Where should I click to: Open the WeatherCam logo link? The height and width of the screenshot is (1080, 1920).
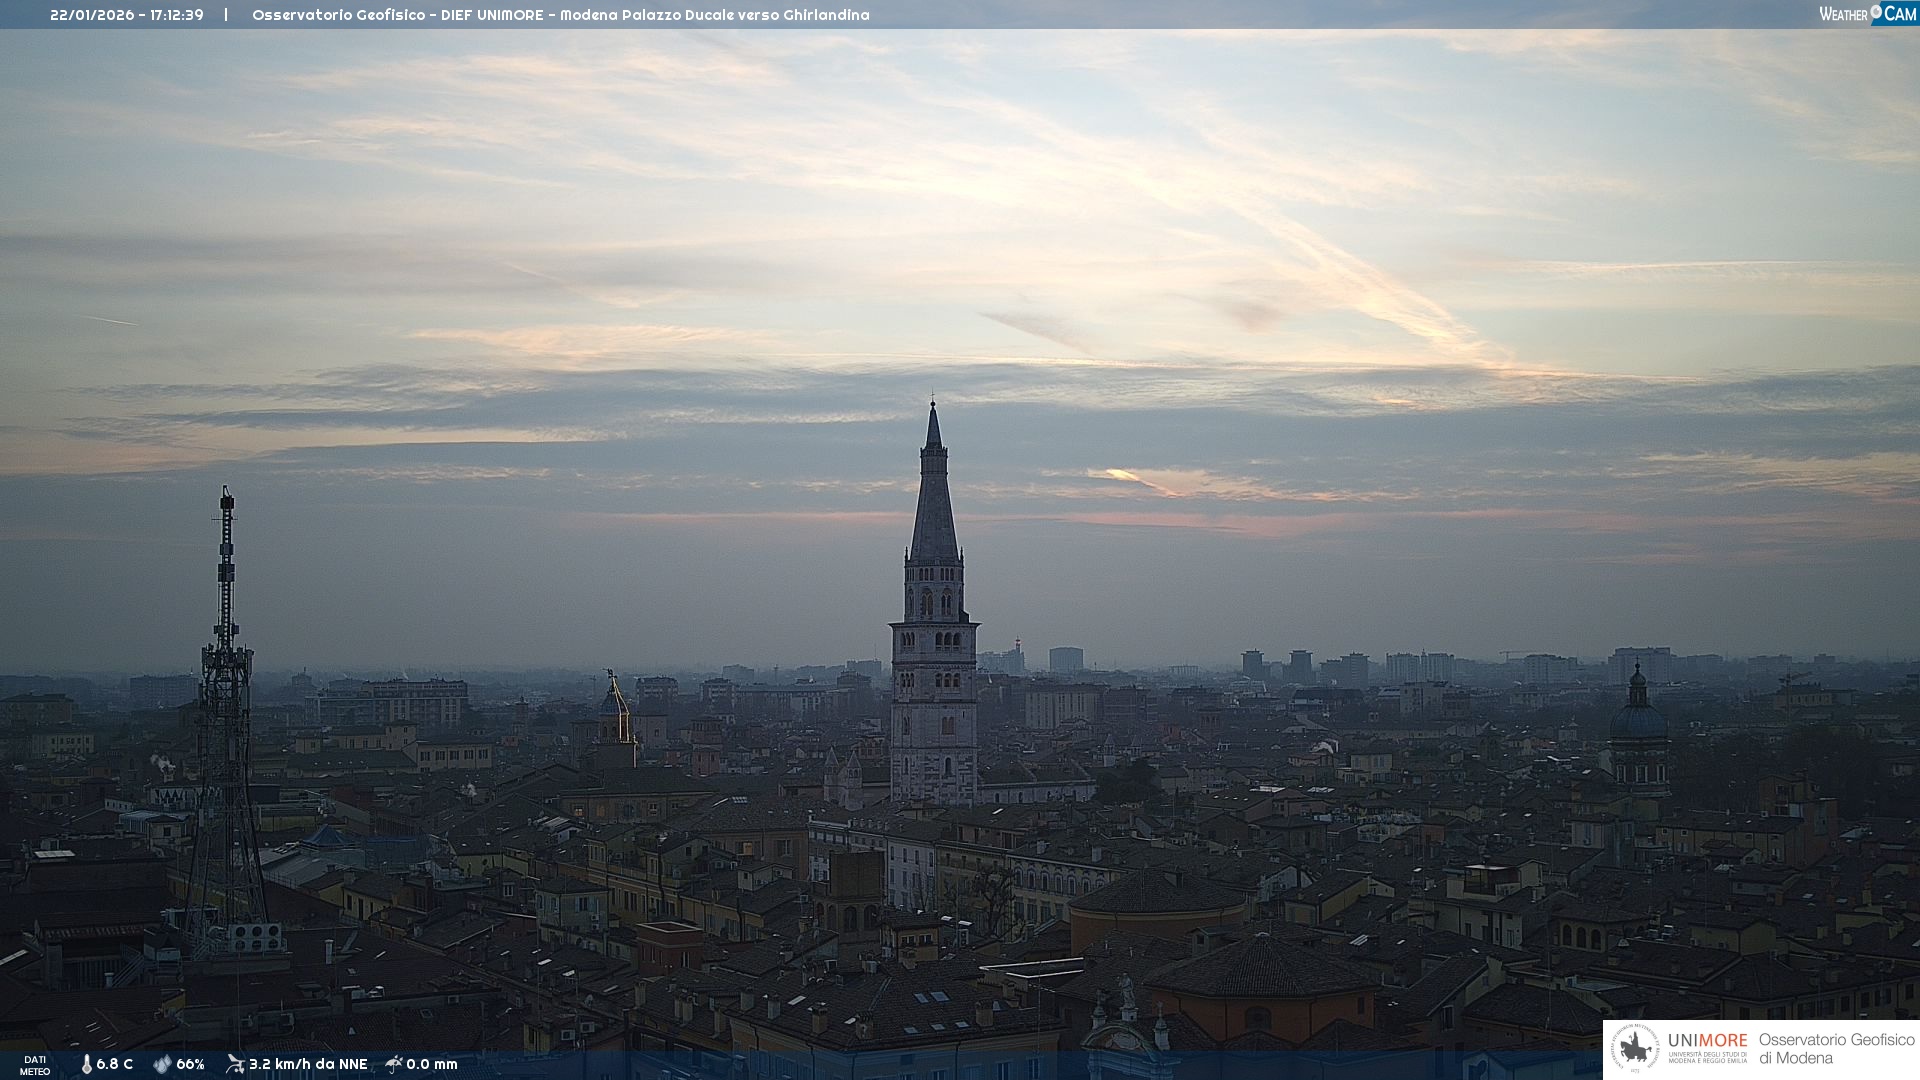[1866, 14]
